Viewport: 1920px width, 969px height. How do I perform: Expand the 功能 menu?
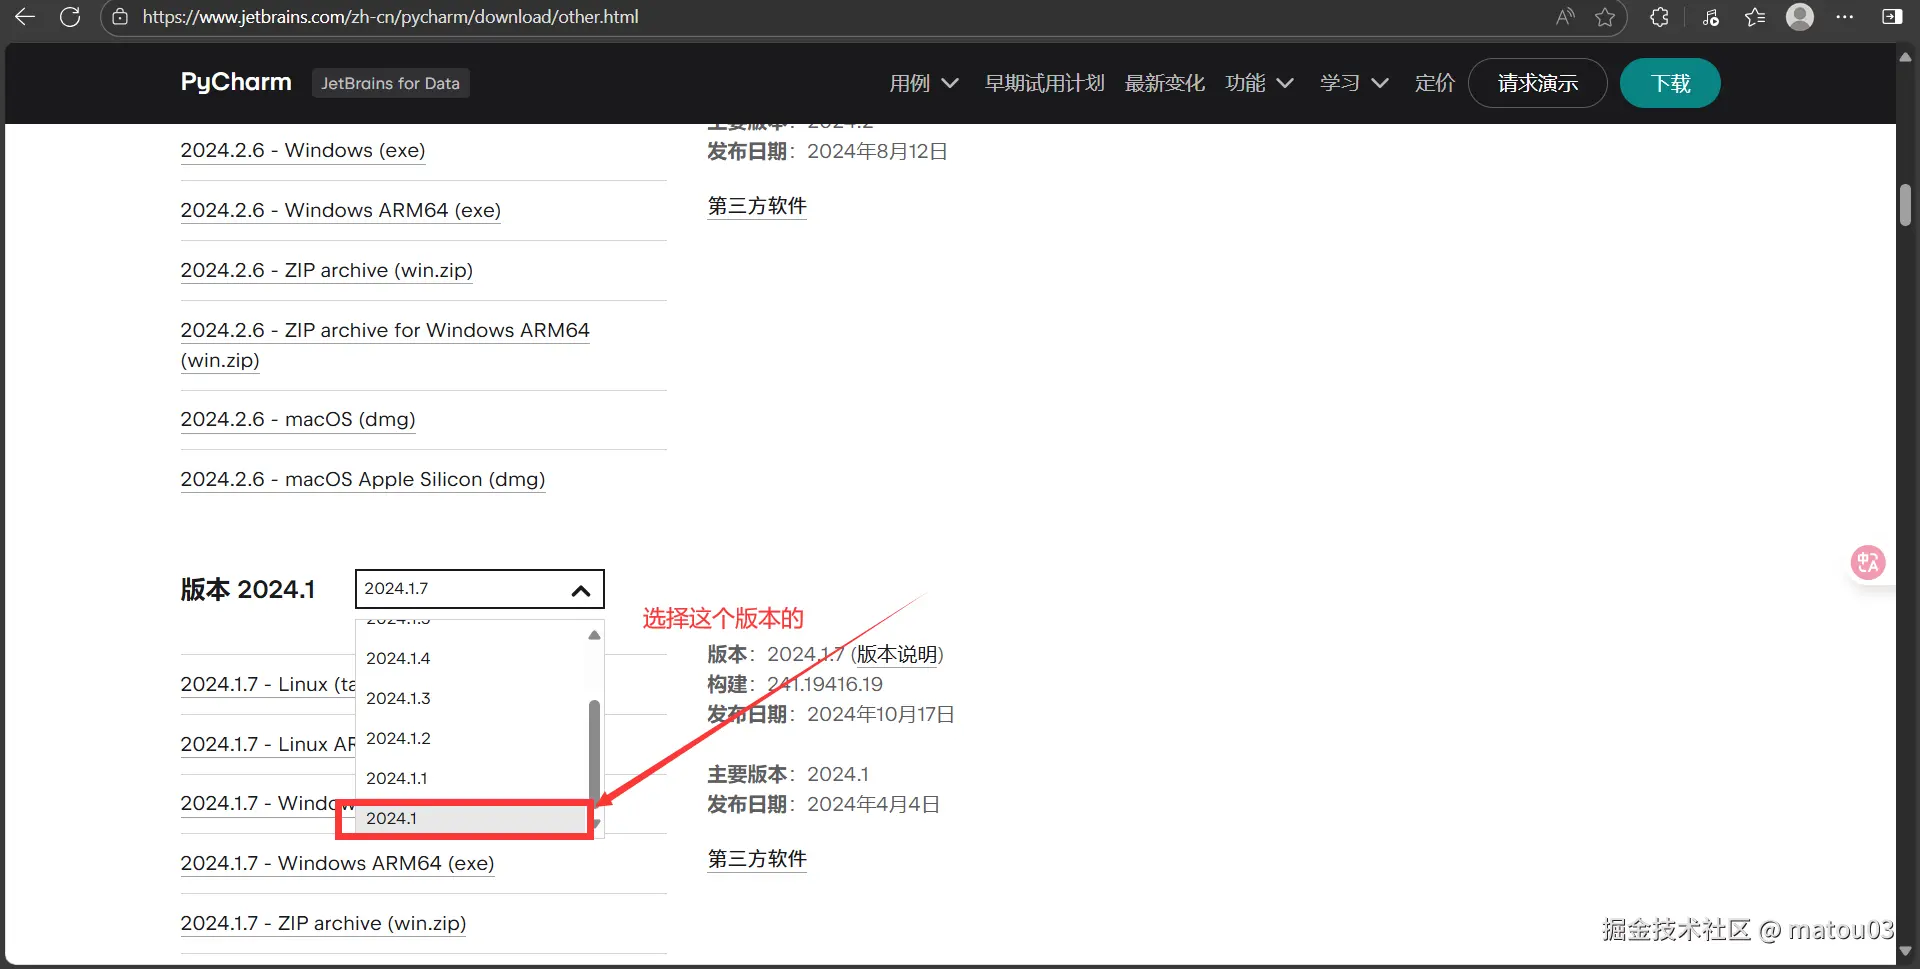tap(1259, 83)
